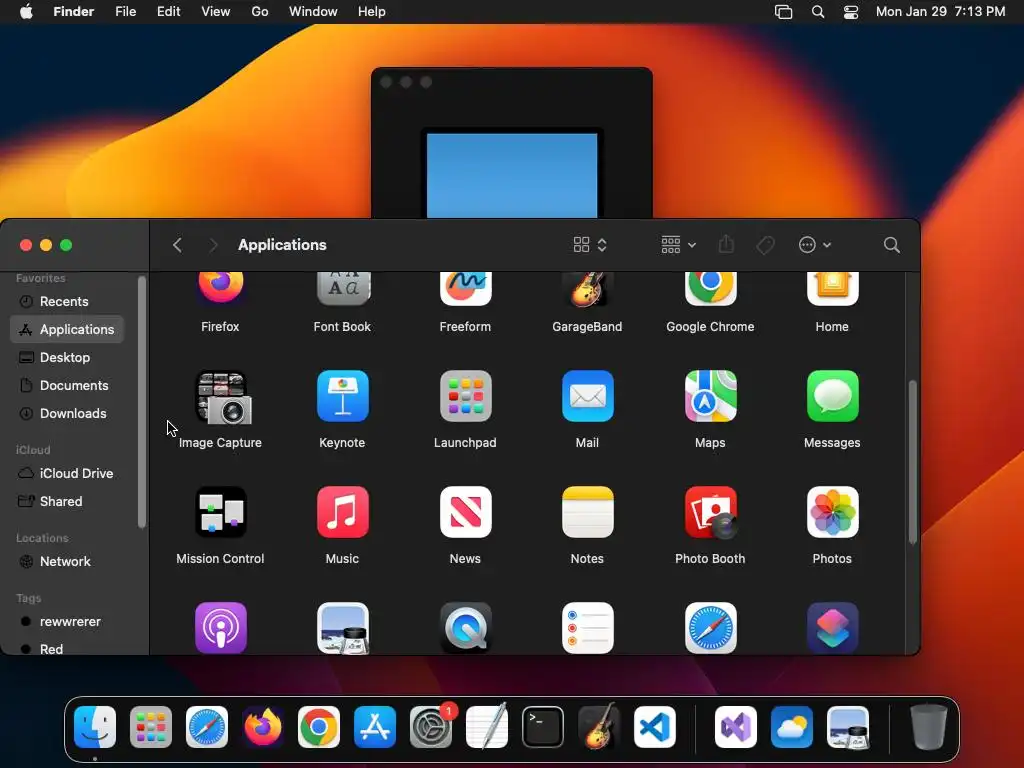Select the Maps application
1024x768 pixels.
[710, 396]
